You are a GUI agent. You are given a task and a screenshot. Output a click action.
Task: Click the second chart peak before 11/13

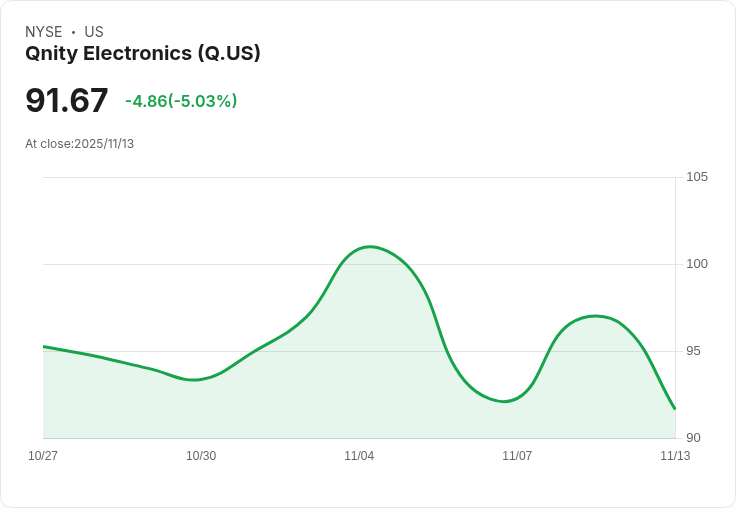[596, 316]
